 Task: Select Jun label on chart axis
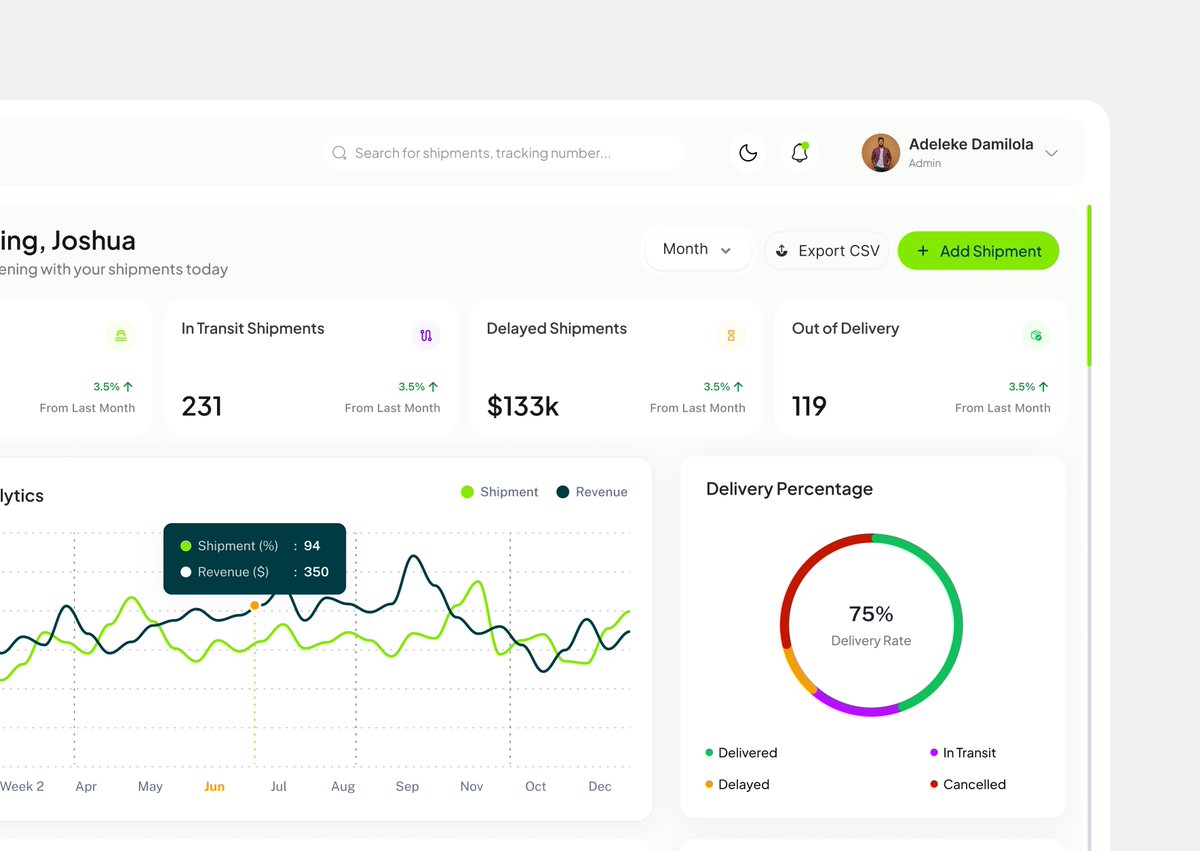click(214, 787)
